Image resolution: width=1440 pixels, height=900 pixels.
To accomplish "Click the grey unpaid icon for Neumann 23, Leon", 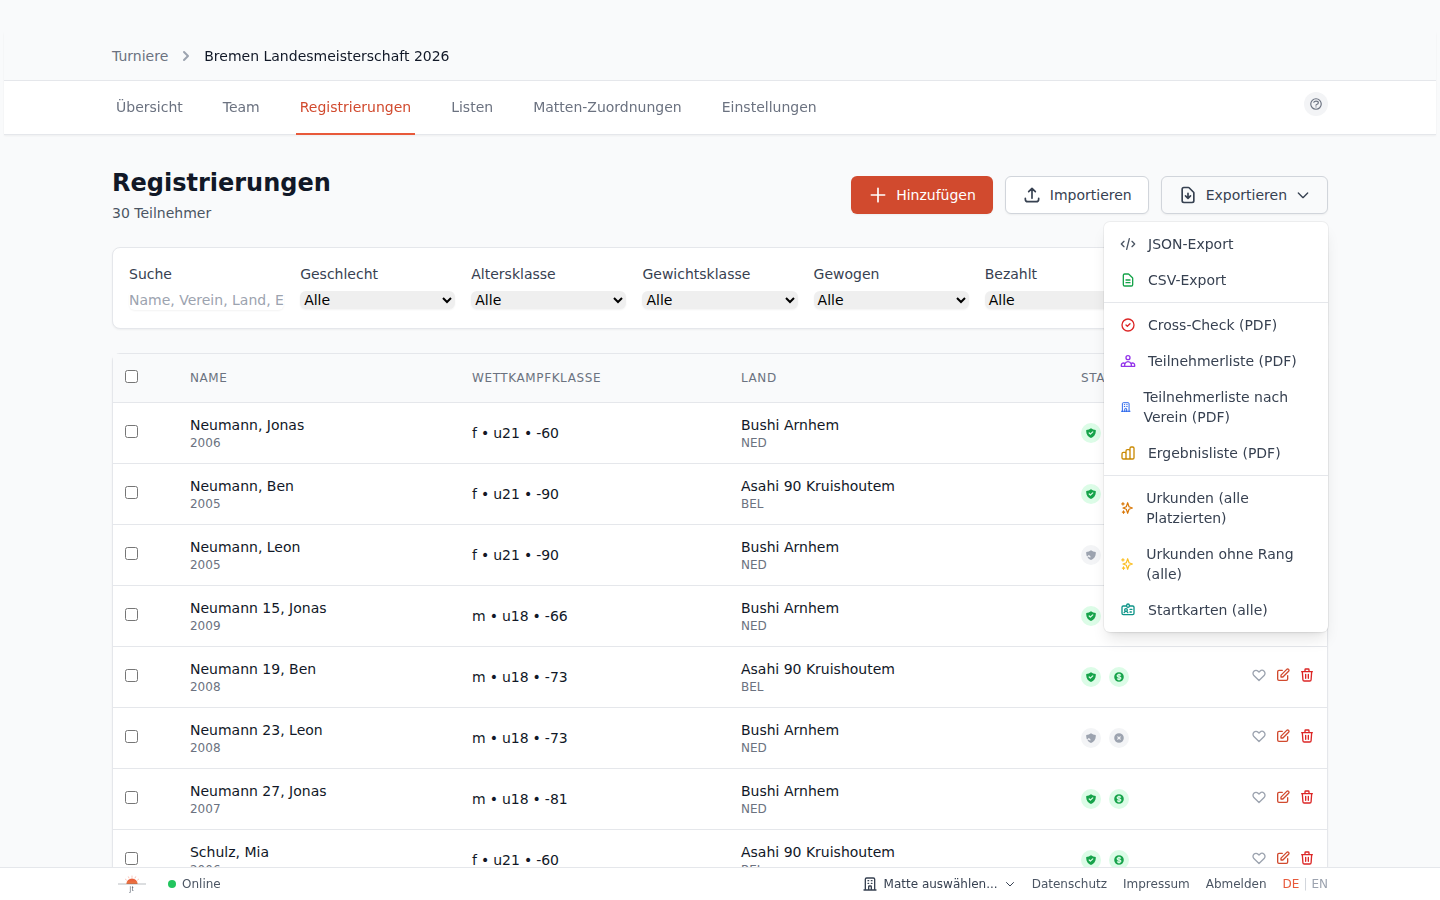I will (x=1119, y=738).
